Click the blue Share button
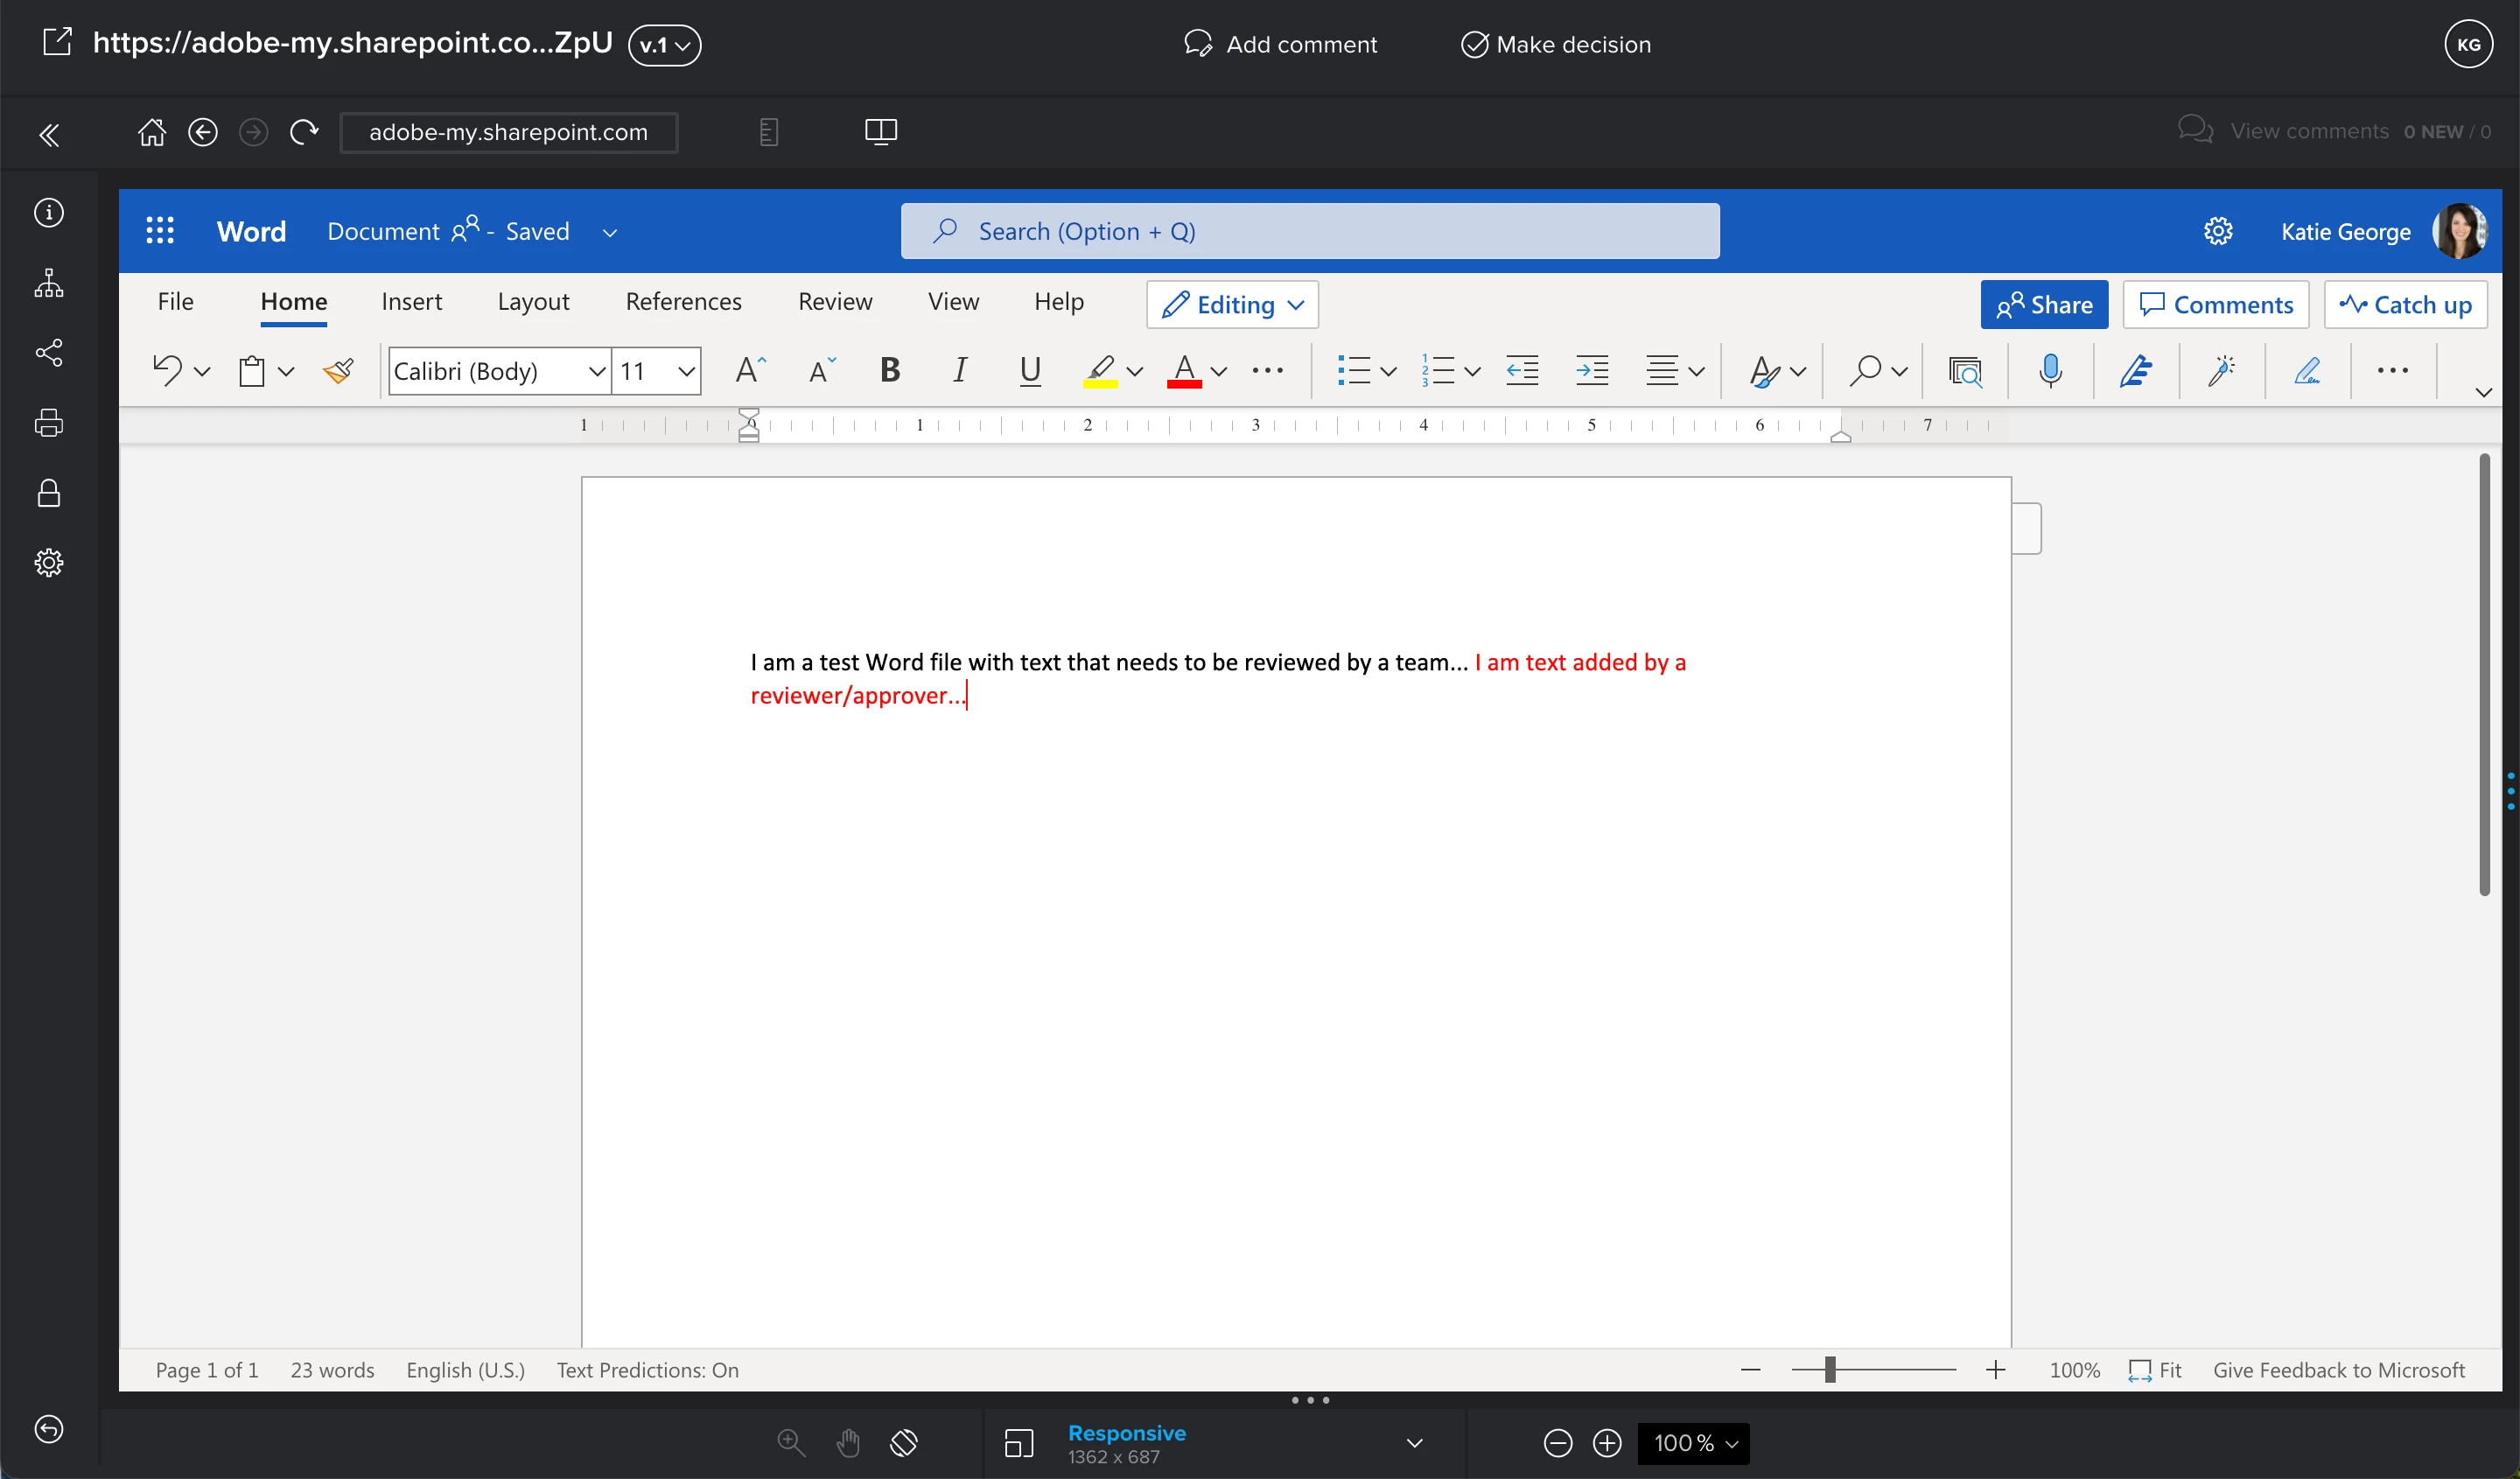 [2043, 305]
